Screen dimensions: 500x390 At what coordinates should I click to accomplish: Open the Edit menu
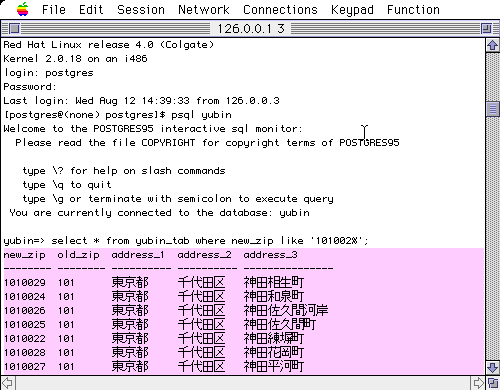[91, 10]
